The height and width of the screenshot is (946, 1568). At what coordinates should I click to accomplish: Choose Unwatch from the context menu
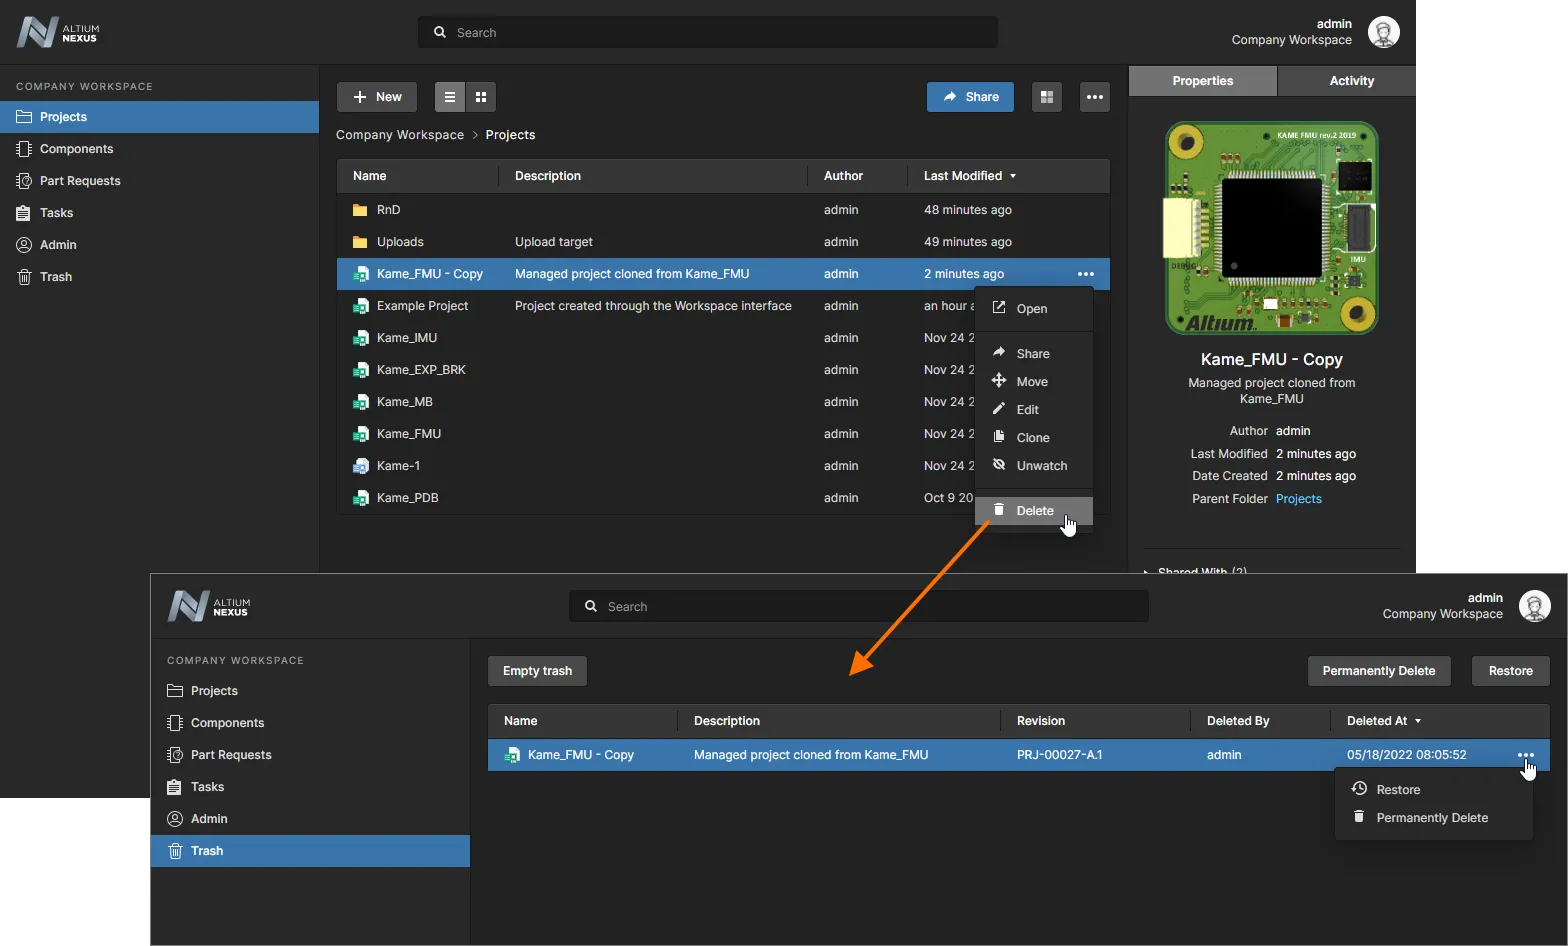coord(1033,466)
